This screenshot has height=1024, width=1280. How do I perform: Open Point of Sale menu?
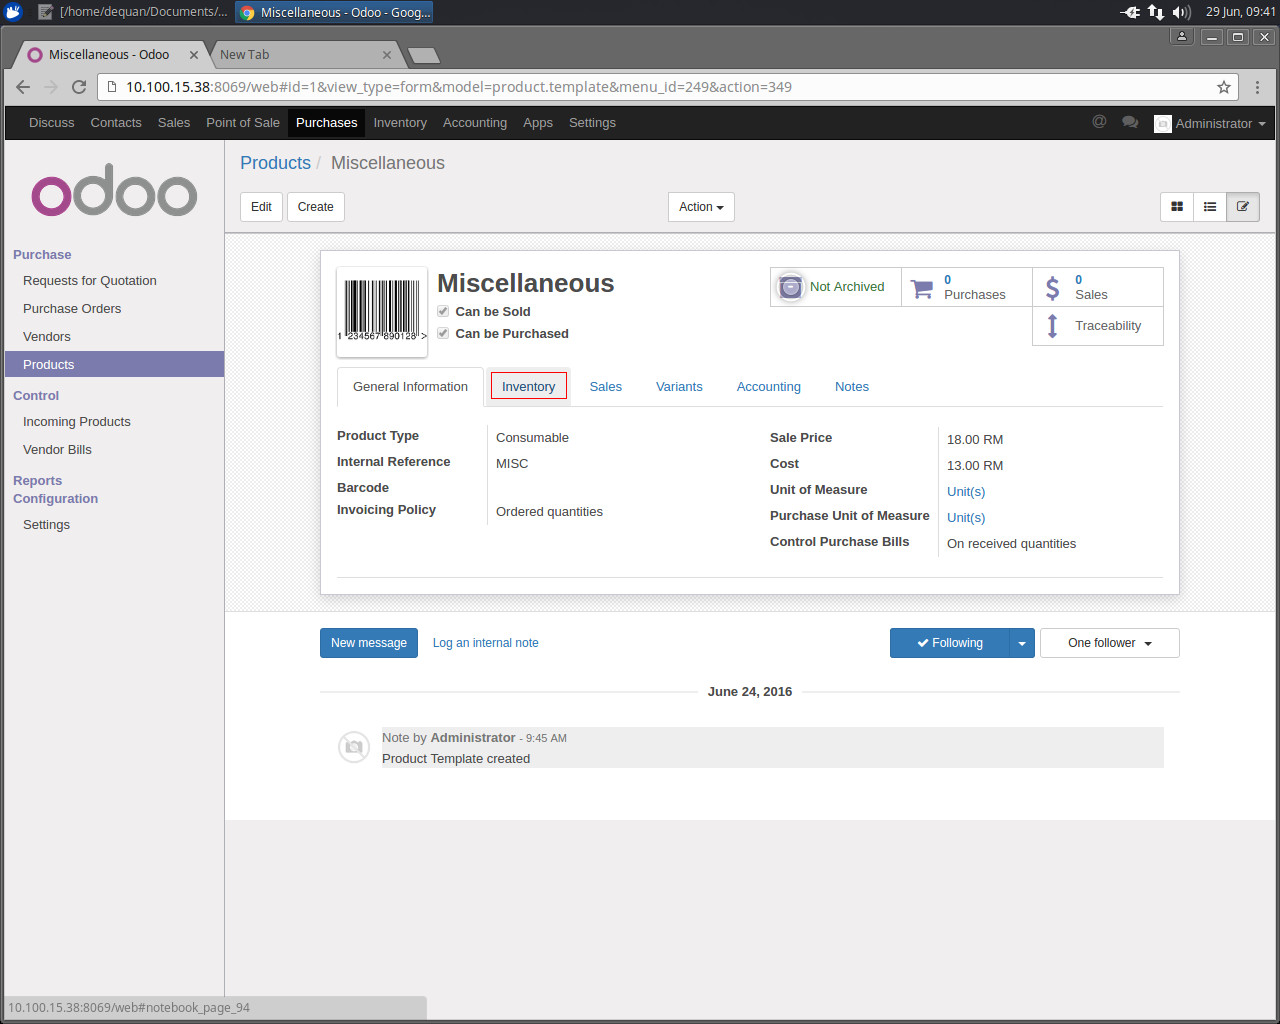(x=243, y=123)
